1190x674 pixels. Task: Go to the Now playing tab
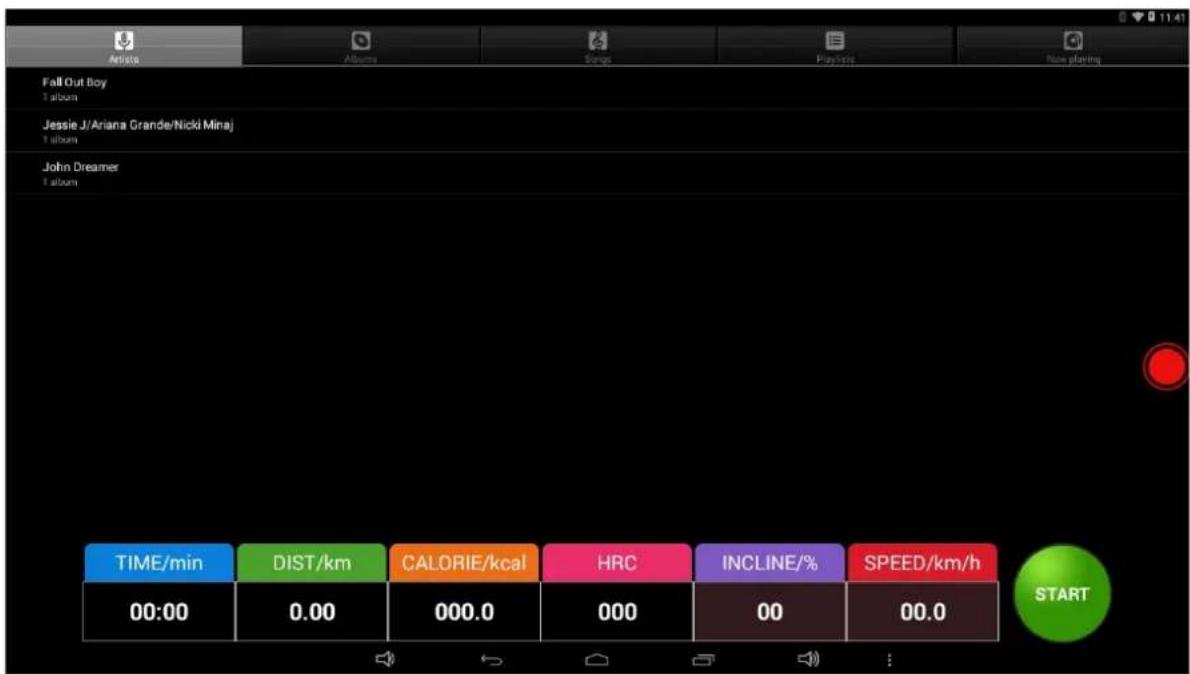pyautogui.click(x=1072, y=46)
